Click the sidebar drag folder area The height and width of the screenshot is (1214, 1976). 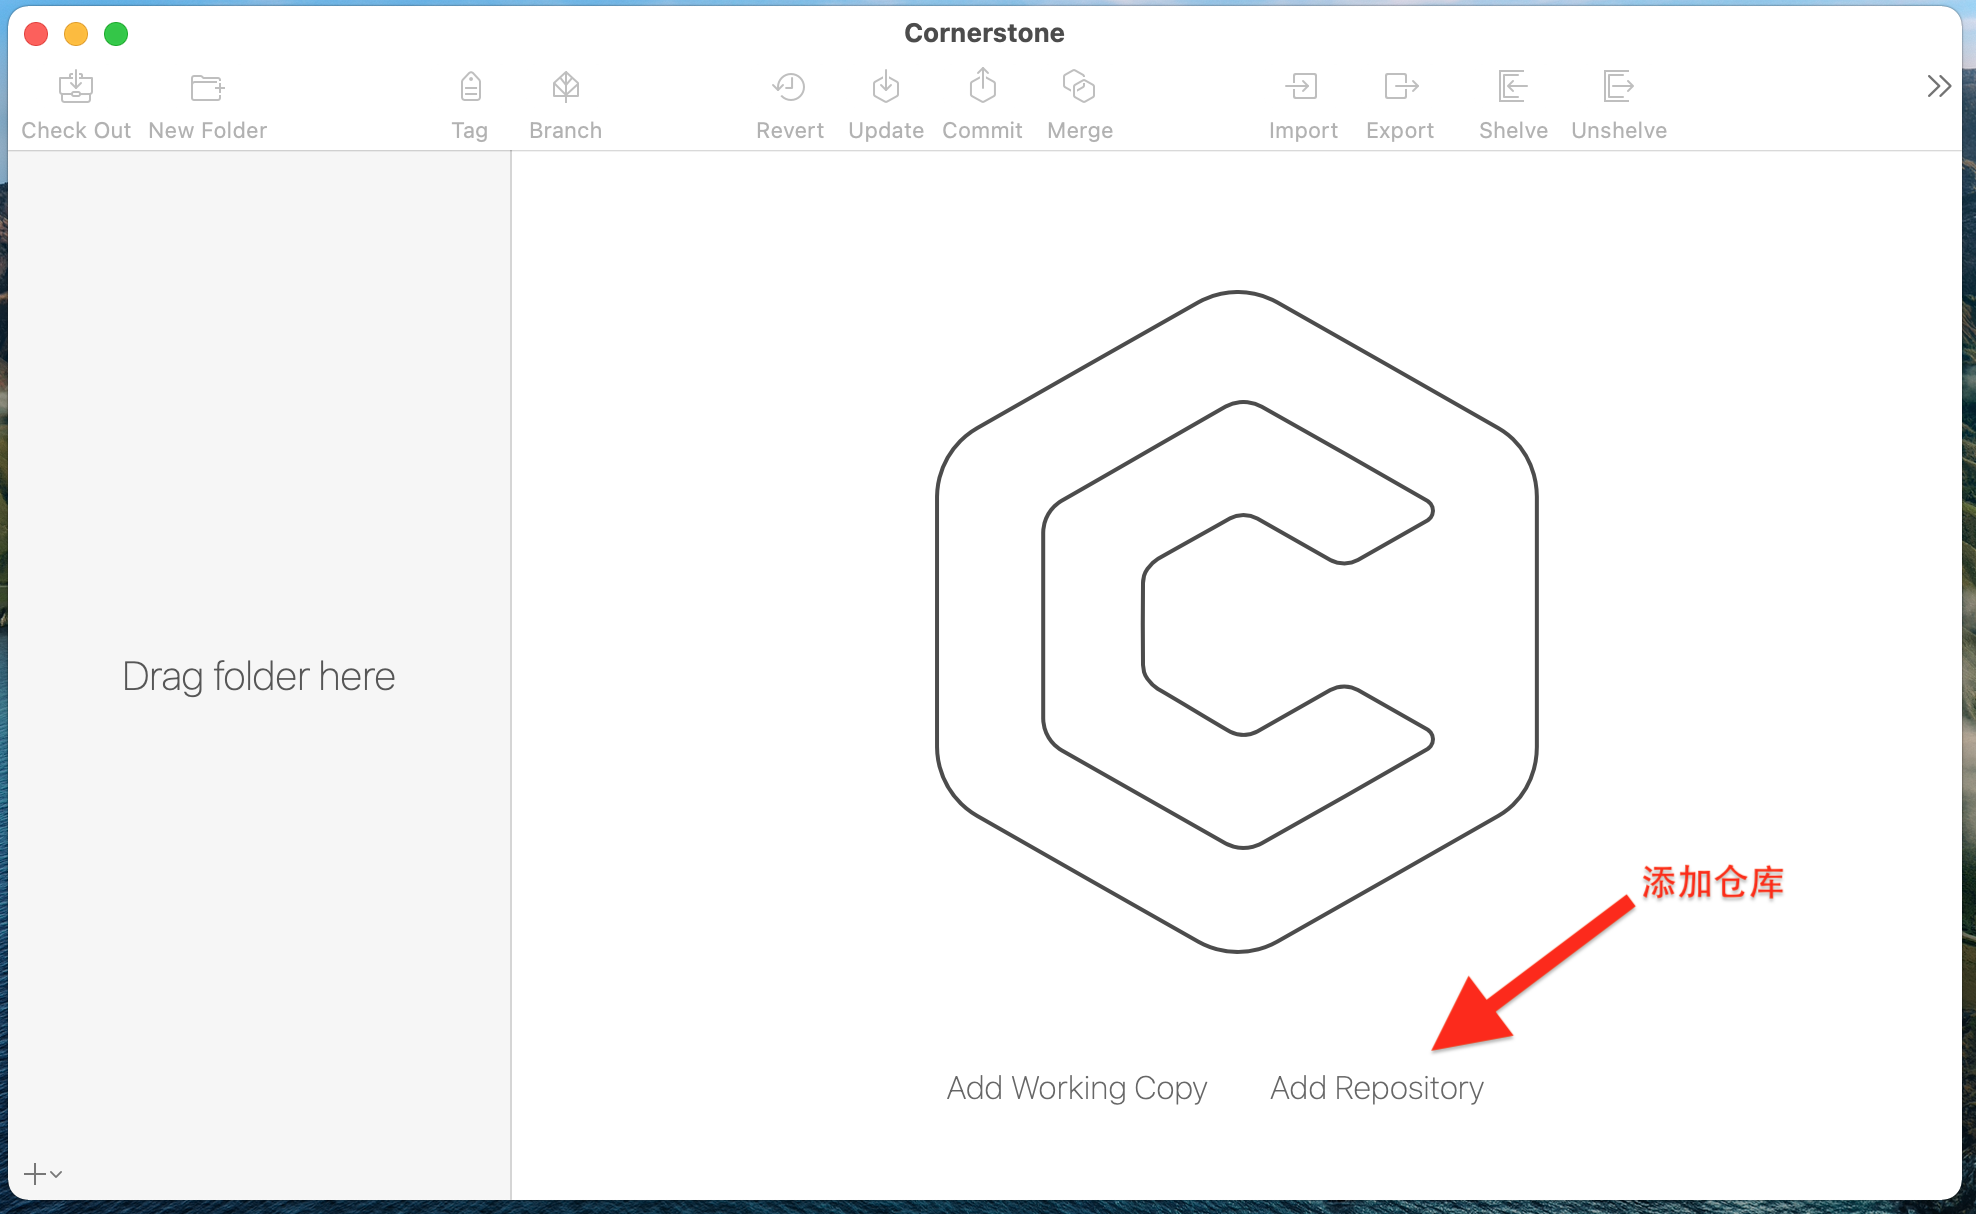(x=260, y=675)
